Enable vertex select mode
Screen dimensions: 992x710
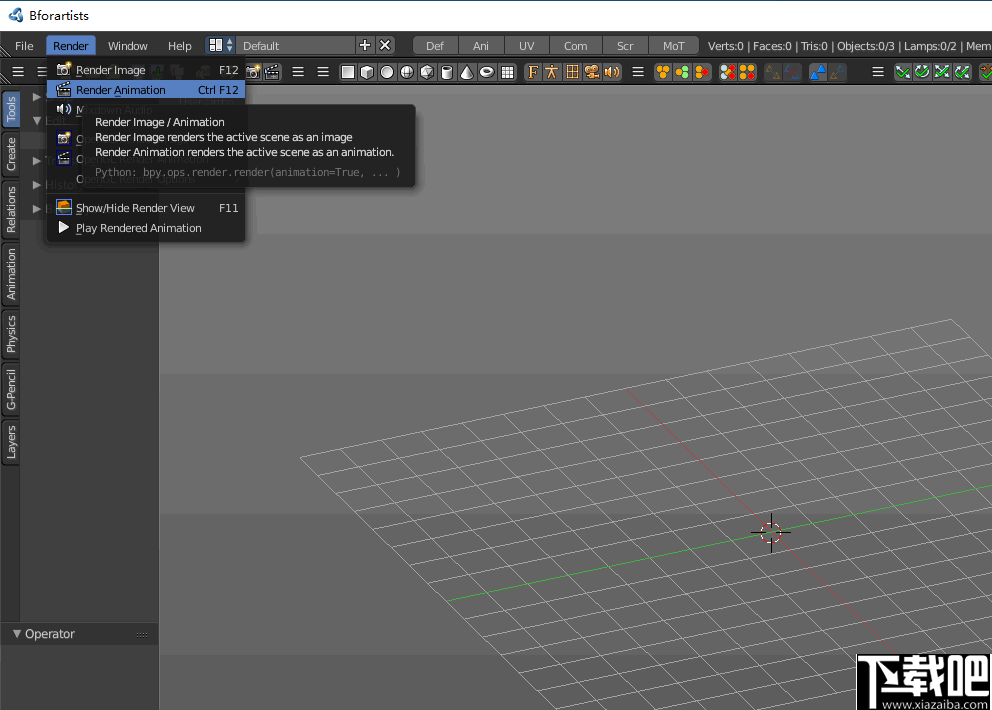pos(663,72)
